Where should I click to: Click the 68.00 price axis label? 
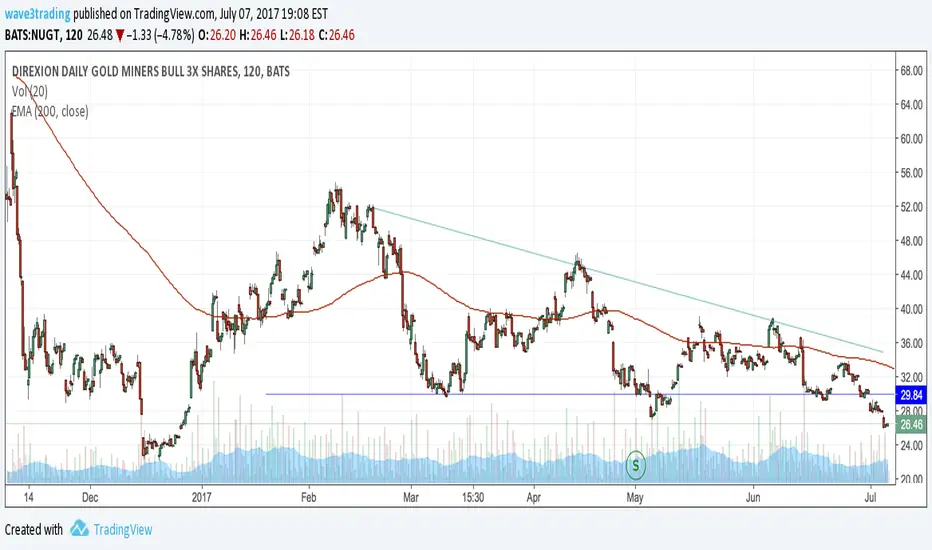coord(911,71)
